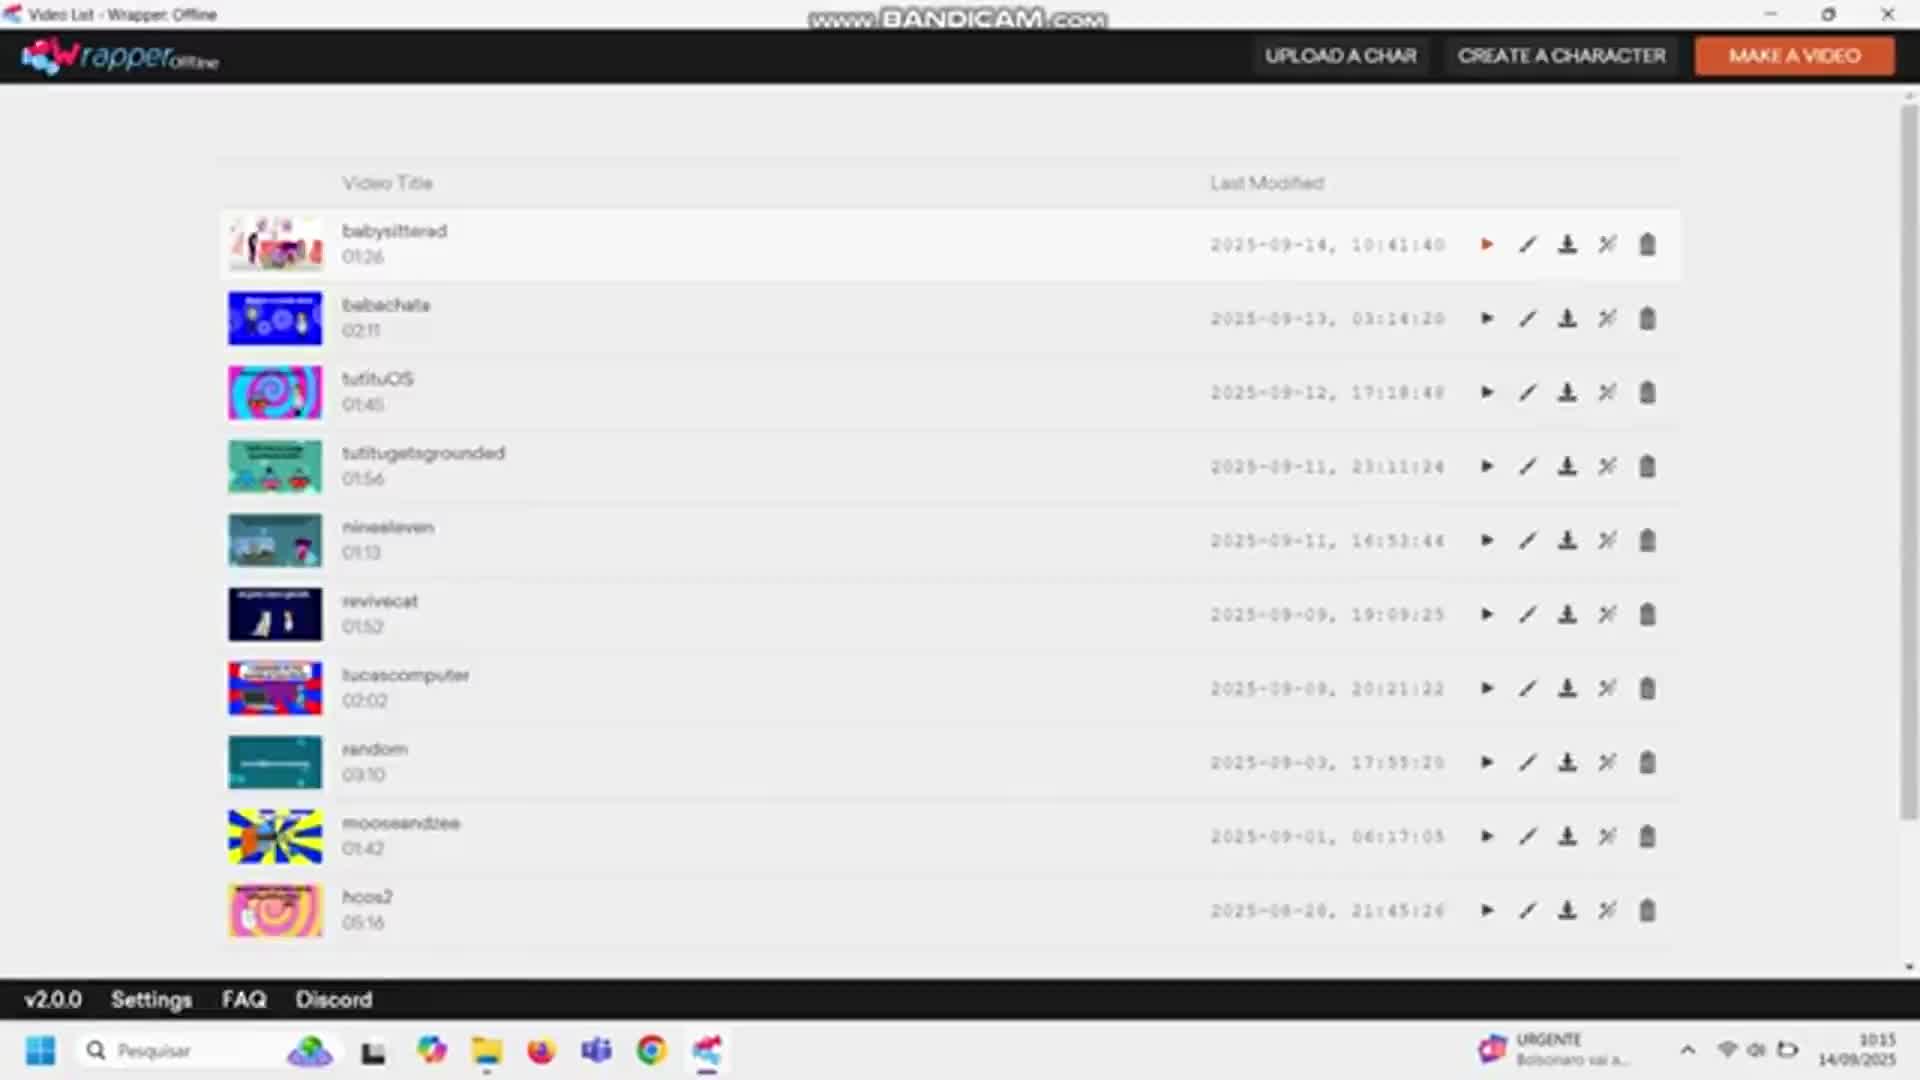This screenshot has height=1080, width=1920.
Task: Delete the tutituOS video
Action: (x=1647, y=392)
